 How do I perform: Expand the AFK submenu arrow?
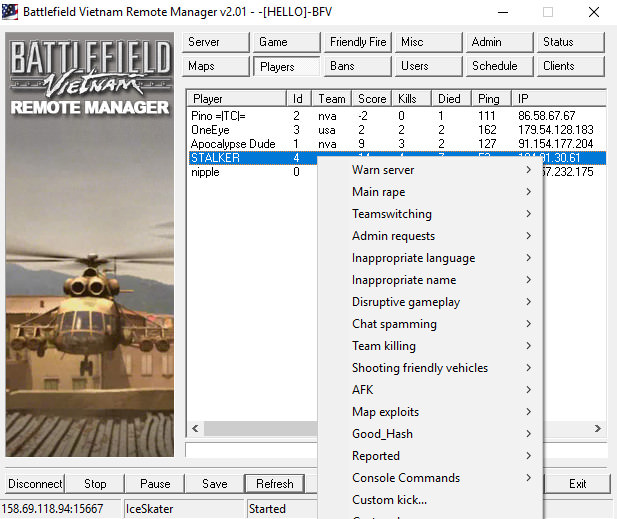[527, 390]
